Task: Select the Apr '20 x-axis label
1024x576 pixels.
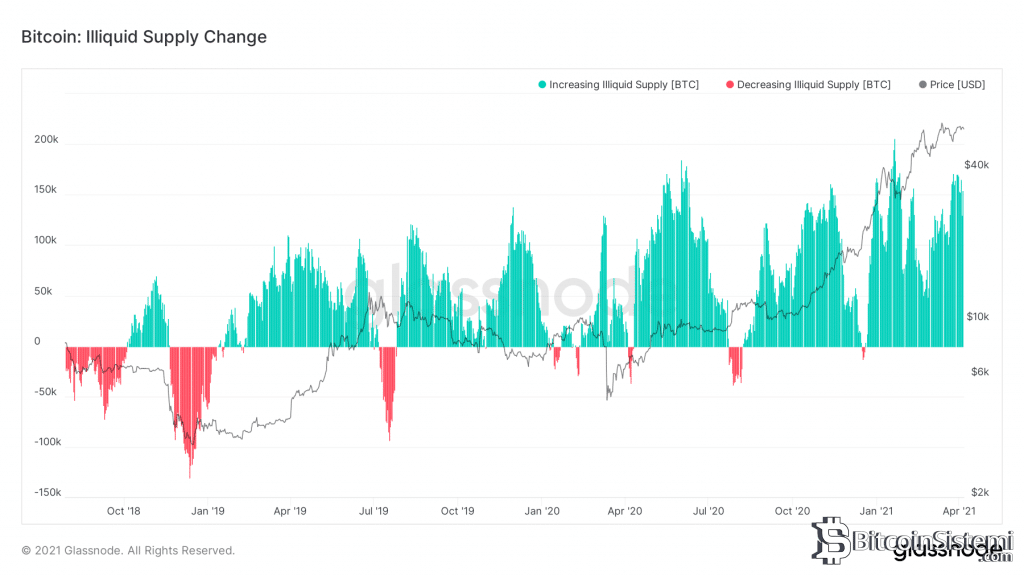Action: pyautogui.click(x=624, y=511)
